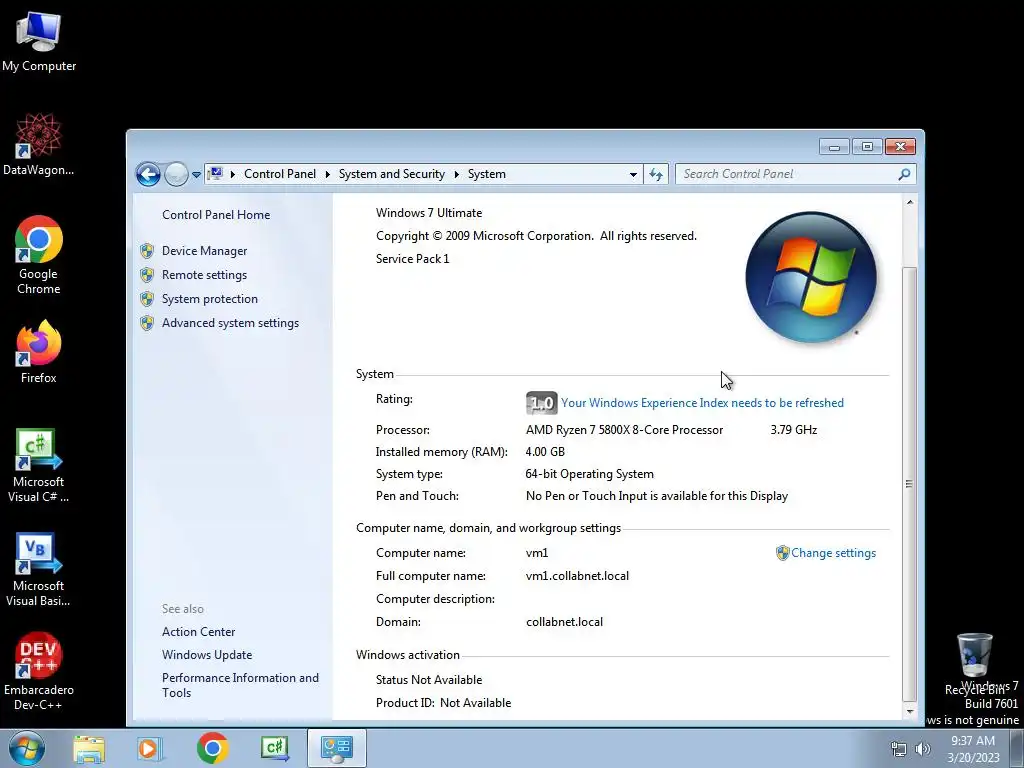The width and height of the screenshot is (1024, 768).
Task: Expand the arrow after Control Panel breadcrumb
Action: pos(328,174)
